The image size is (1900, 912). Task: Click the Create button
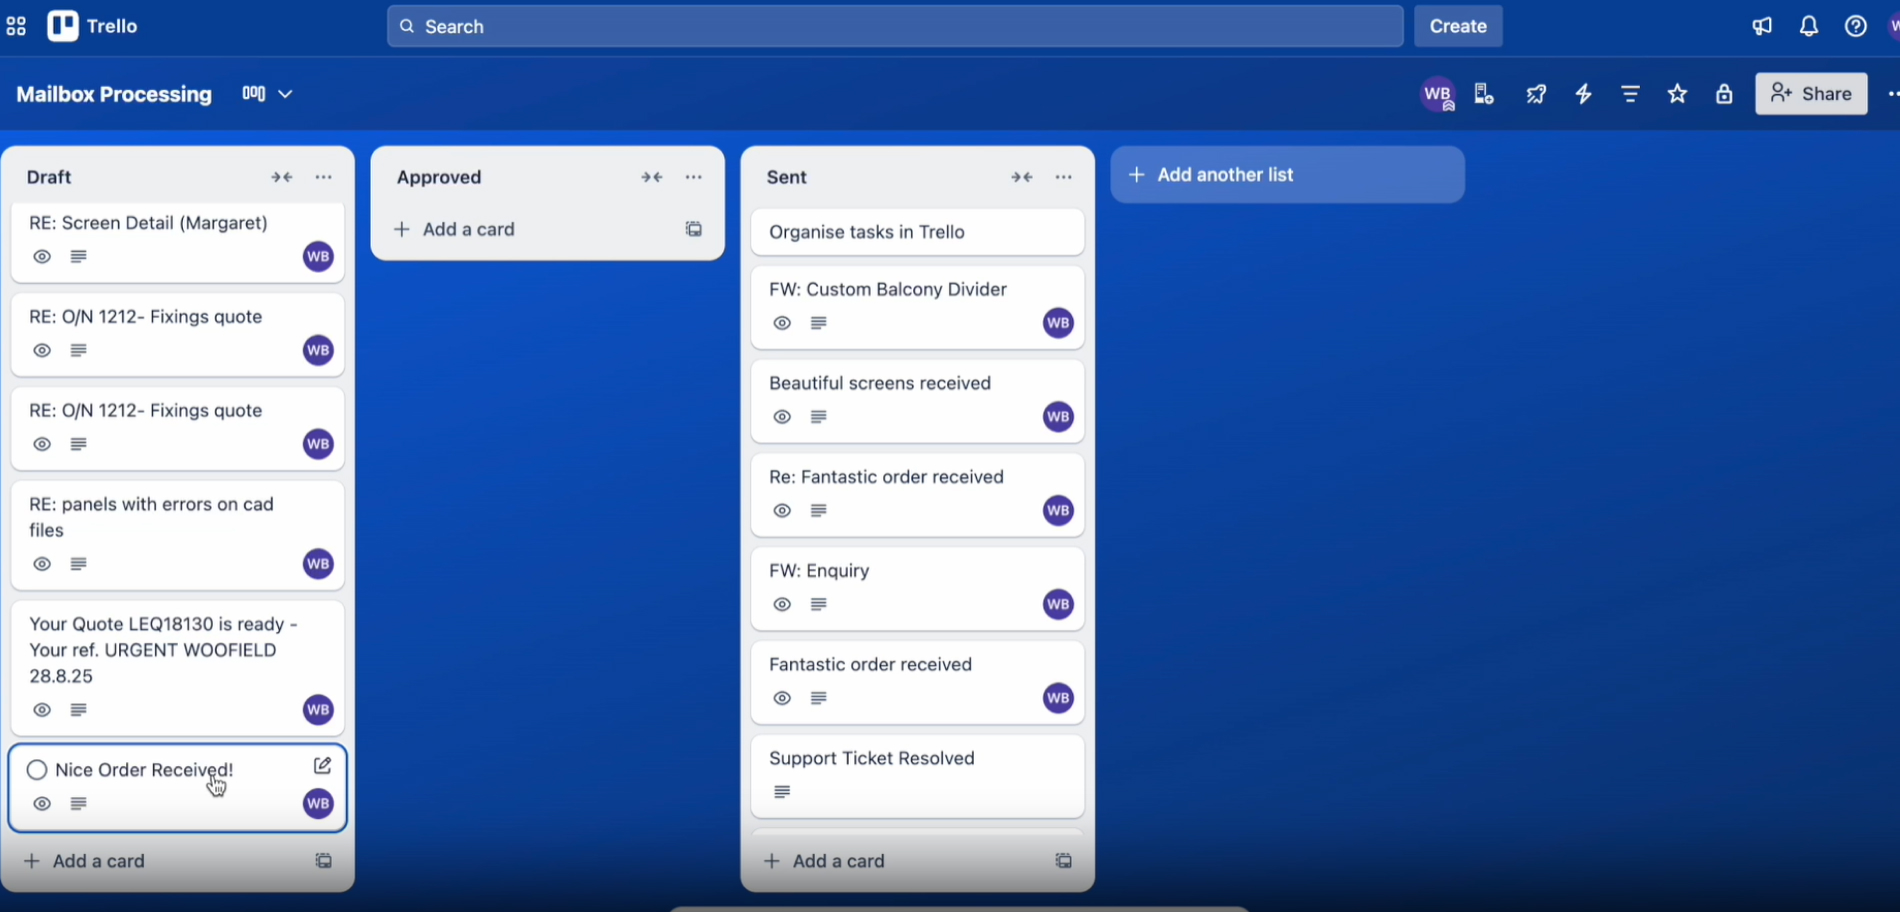1457,26
